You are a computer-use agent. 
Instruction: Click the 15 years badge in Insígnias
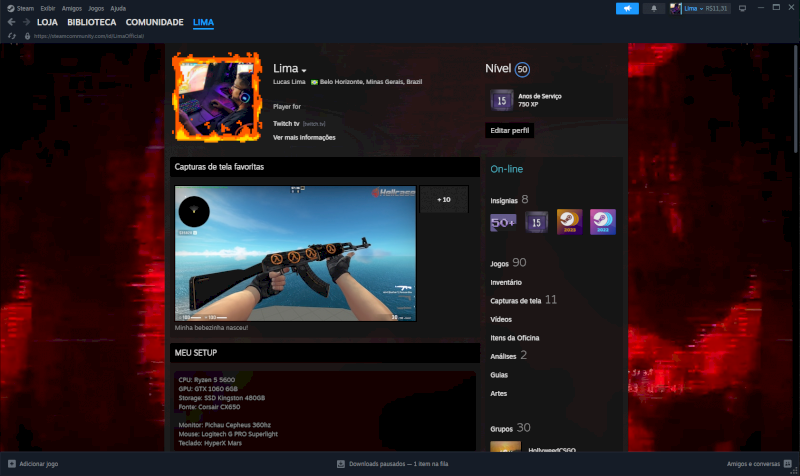coord(536,222)
